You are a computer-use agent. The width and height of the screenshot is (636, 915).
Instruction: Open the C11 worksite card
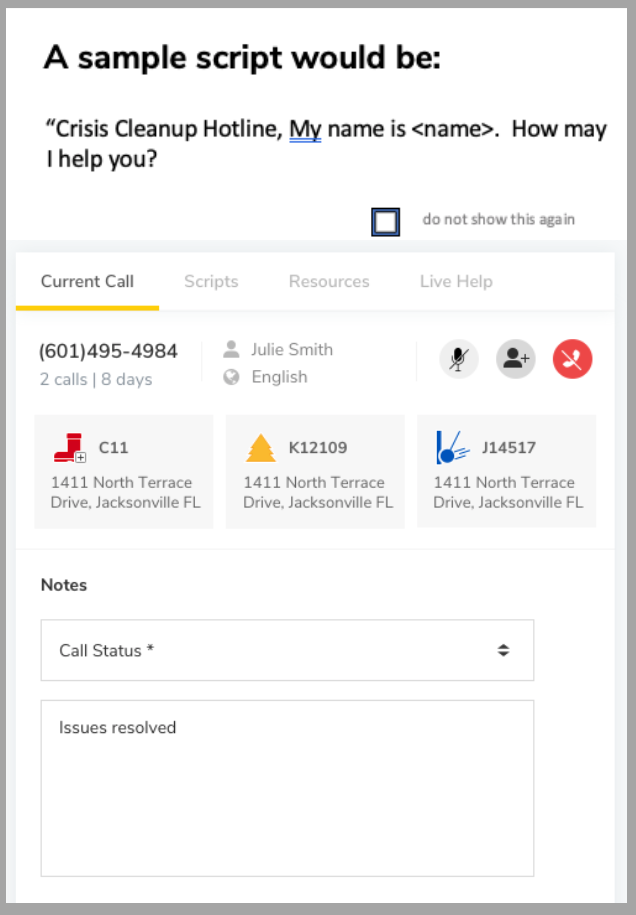(124, 472)
